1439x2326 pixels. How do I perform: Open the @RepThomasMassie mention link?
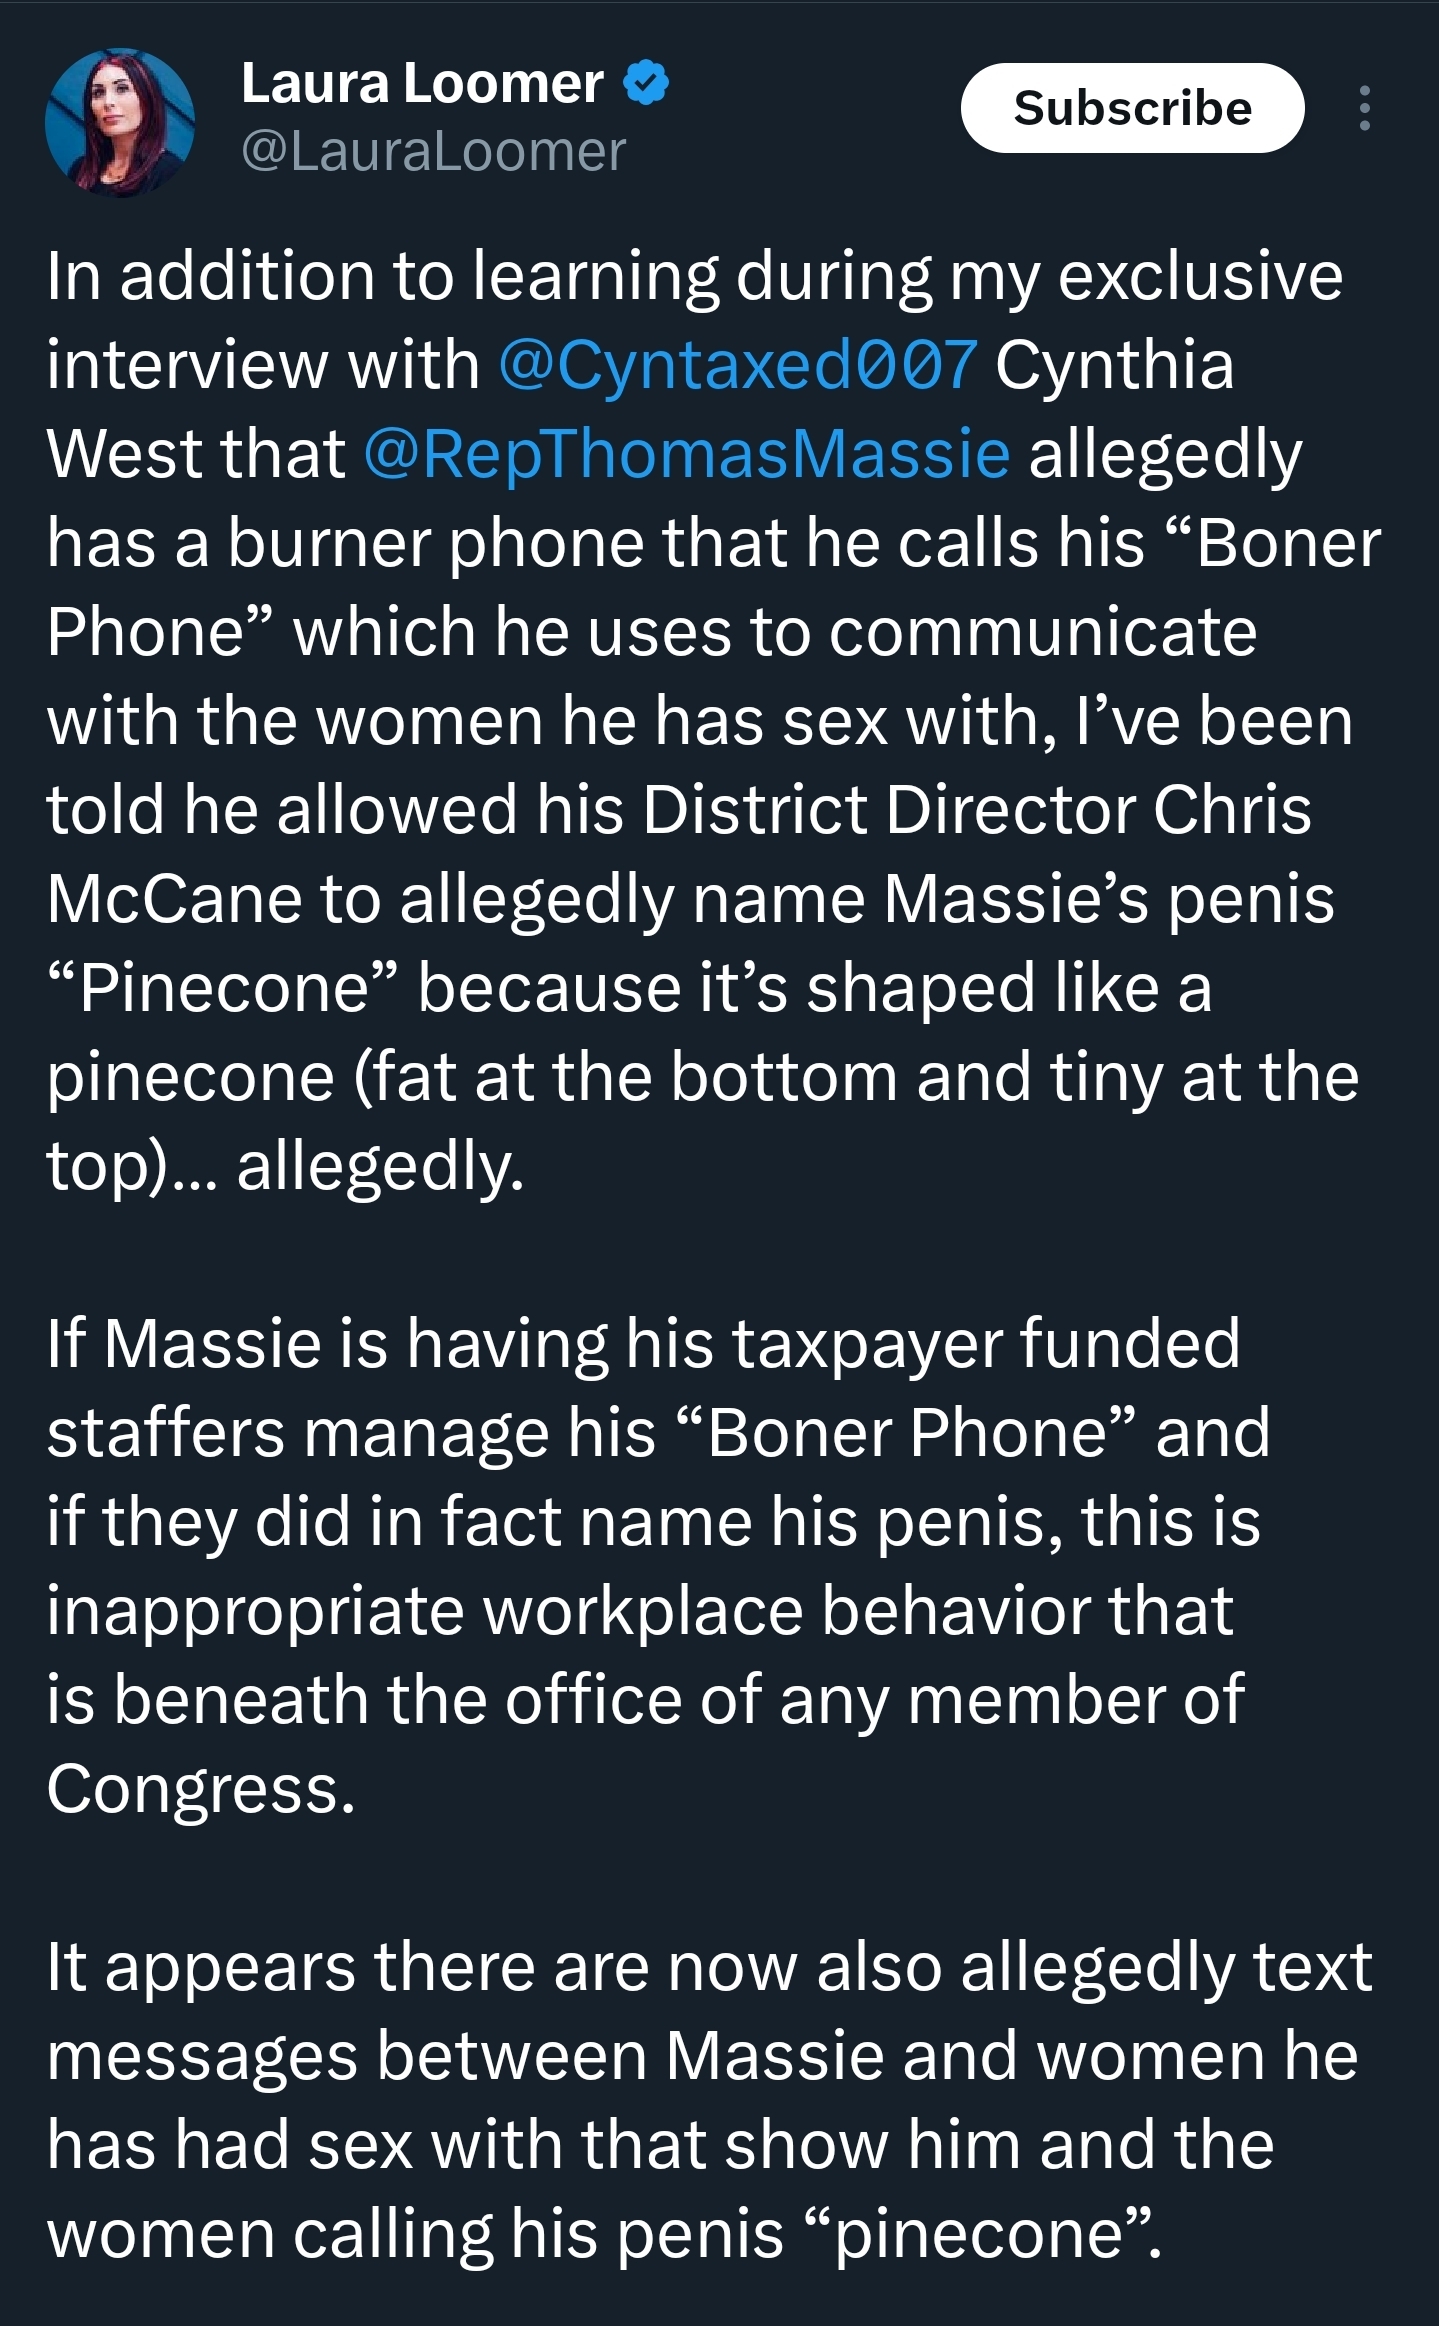pyautogui.click(x=687, y=453)
